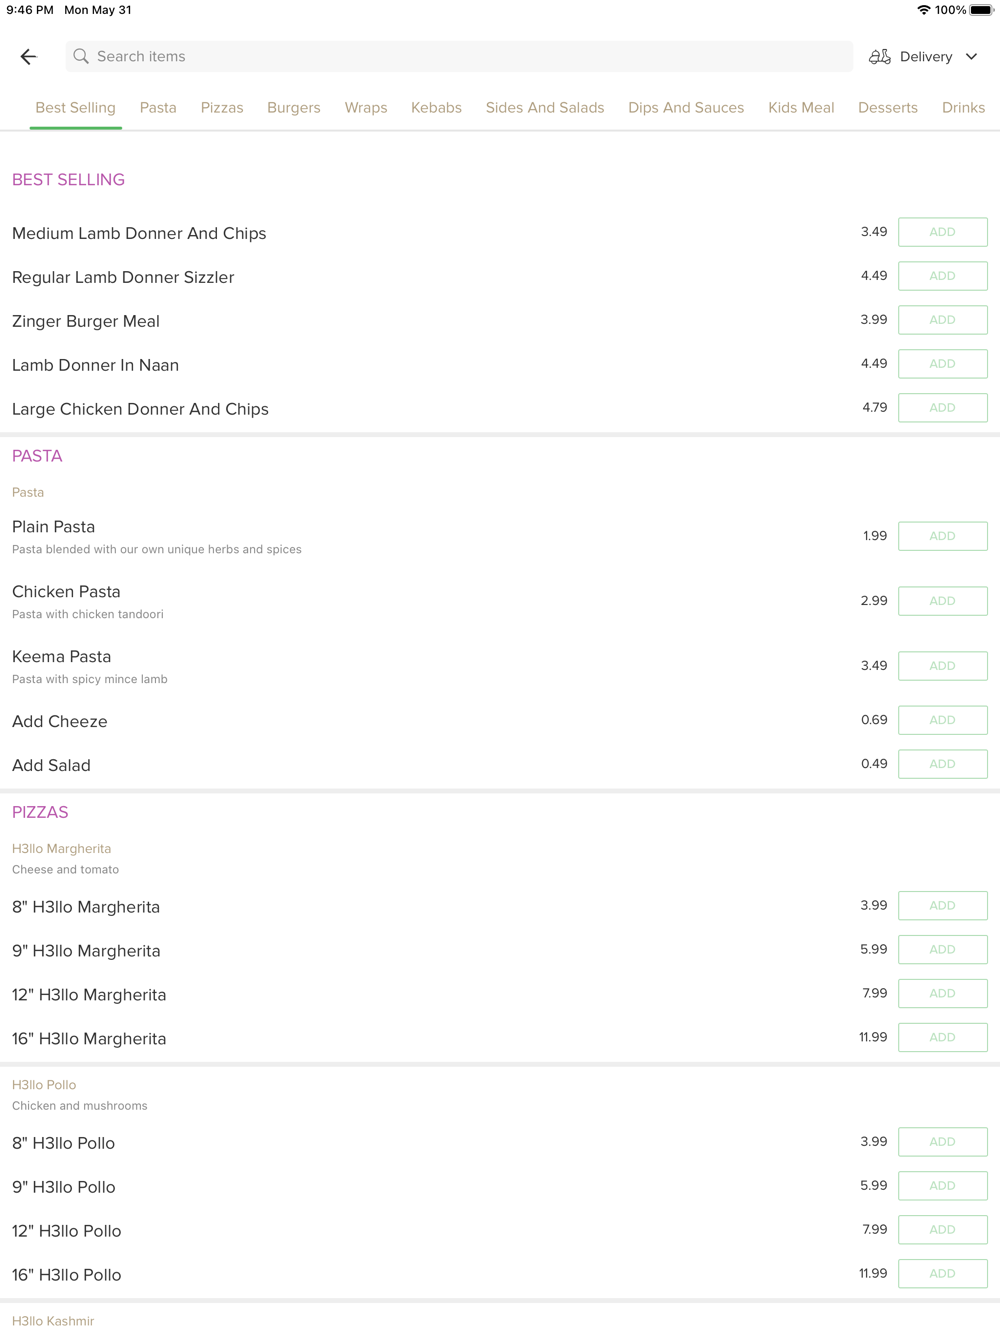Screen dimensions: 1000x1334
Task: Open the Burgers tab
Action: pos(294,108)
